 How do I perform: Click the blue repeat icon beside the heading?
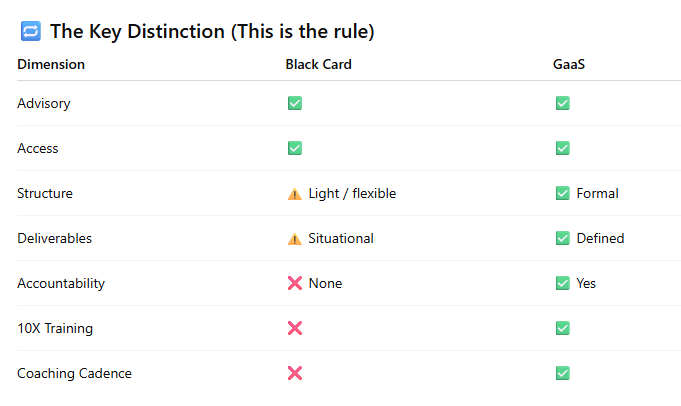30,32
